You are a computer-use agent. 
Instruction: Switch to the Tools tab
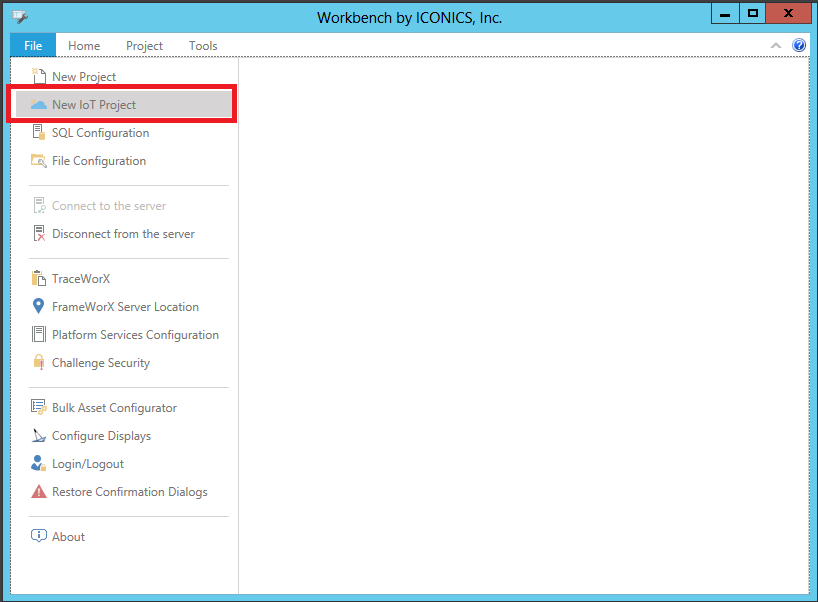(203, 45)
